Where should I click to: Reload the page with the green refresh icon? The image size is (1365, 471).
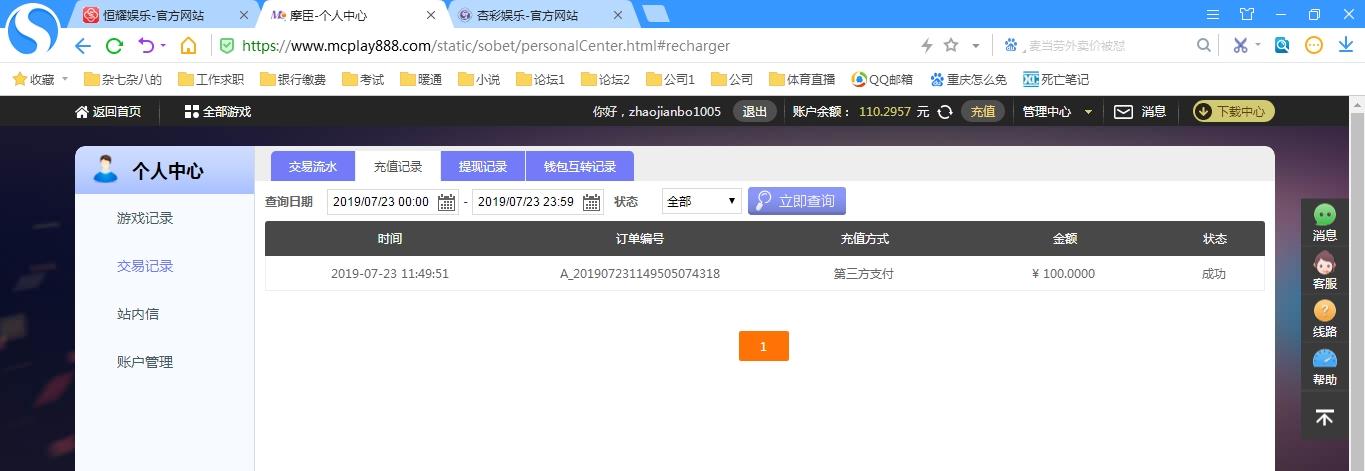click(114, 46)
